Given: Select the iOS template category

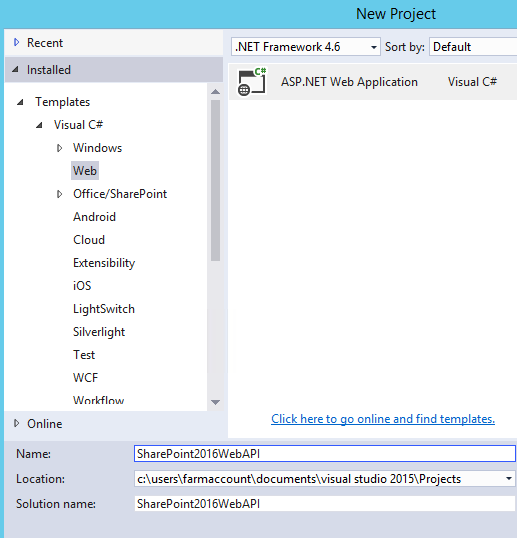Looking at the screenshot, I should [x=82, y=286].
